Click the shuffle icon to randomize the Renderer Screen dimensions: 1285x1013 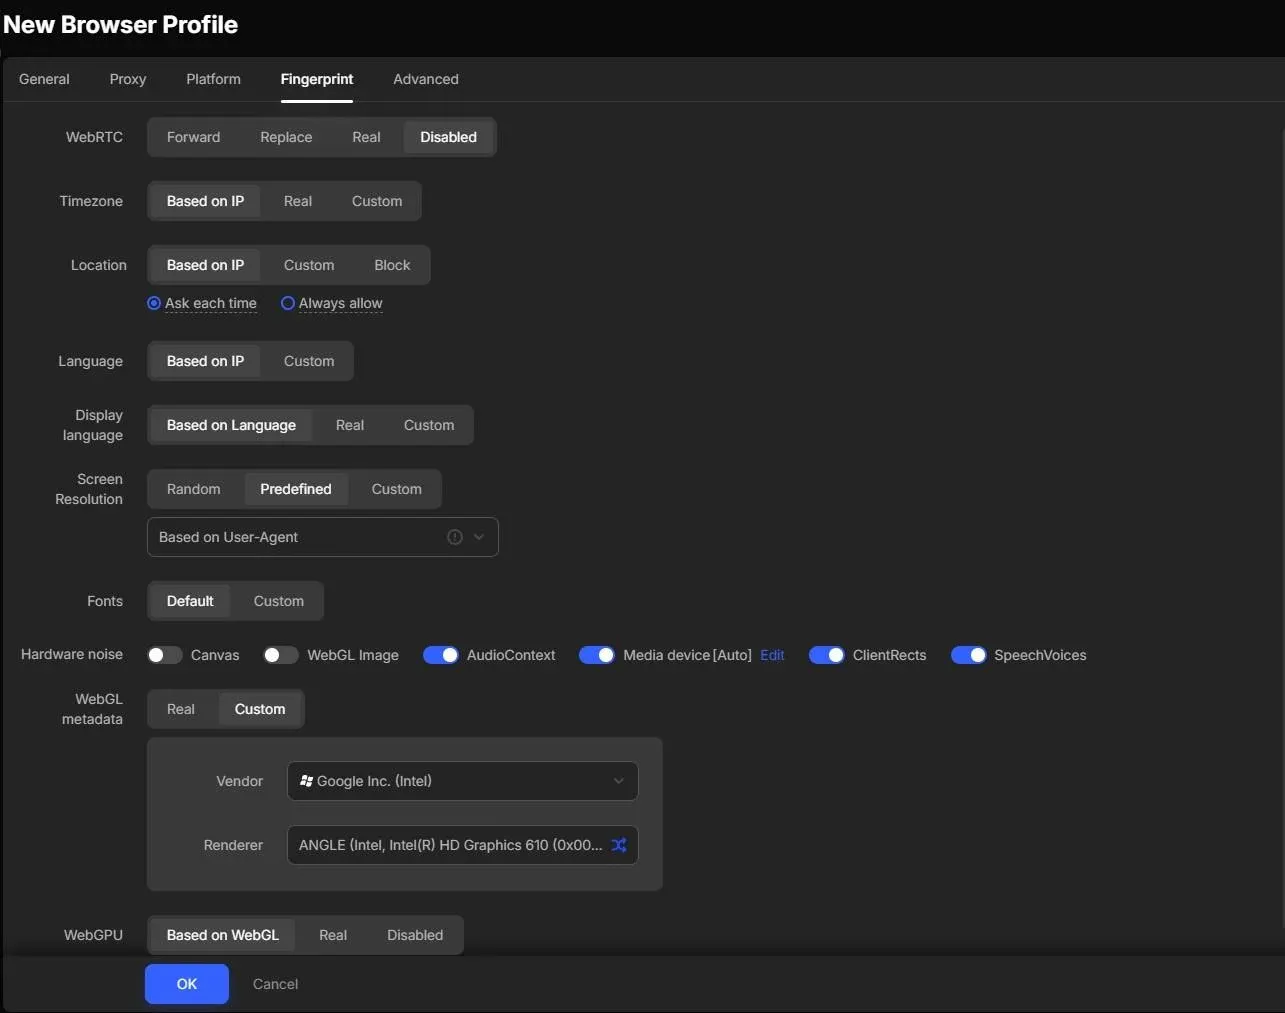point(619,845)
